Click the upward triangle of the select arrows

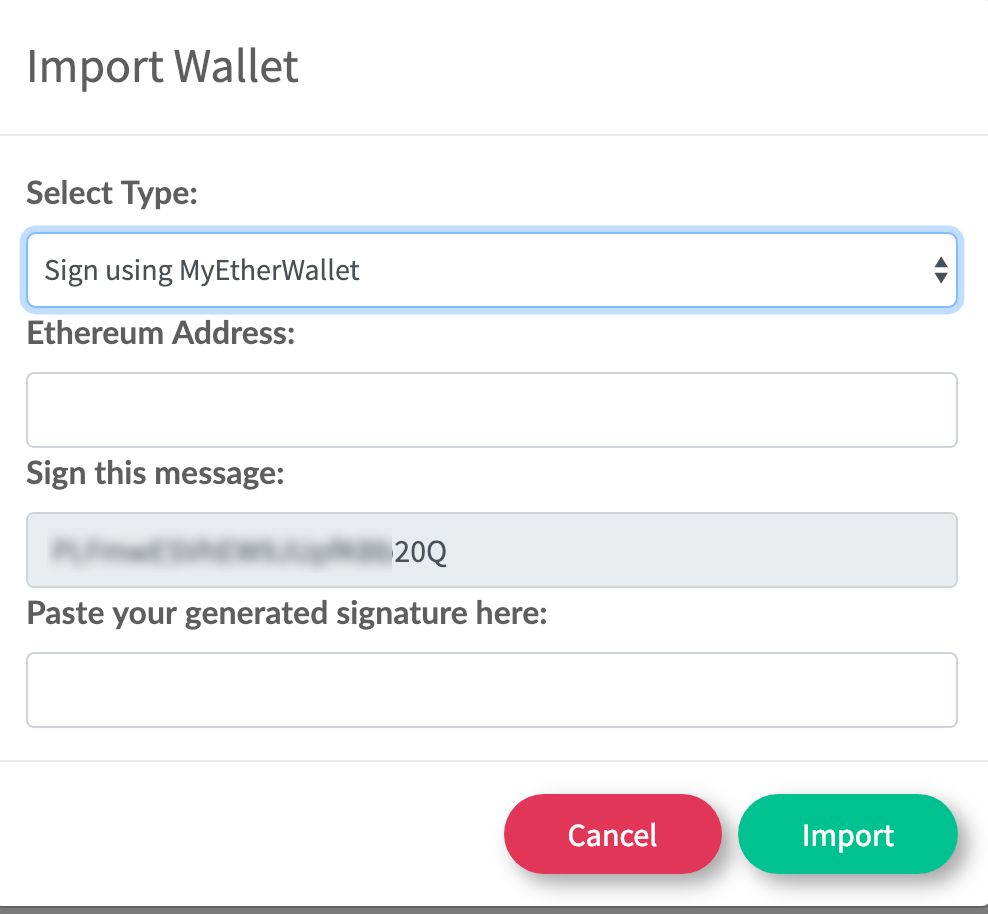pyautogui.click(x=940, y=262)
